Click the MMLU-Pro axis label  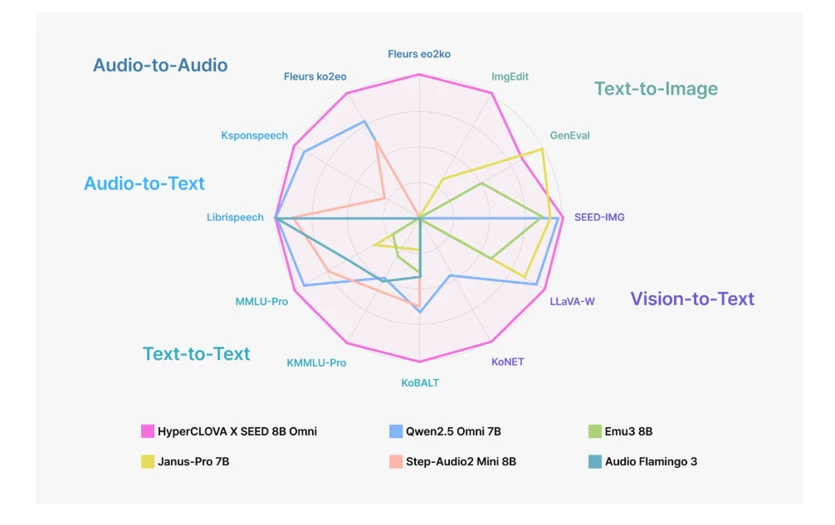coord(261,302)
